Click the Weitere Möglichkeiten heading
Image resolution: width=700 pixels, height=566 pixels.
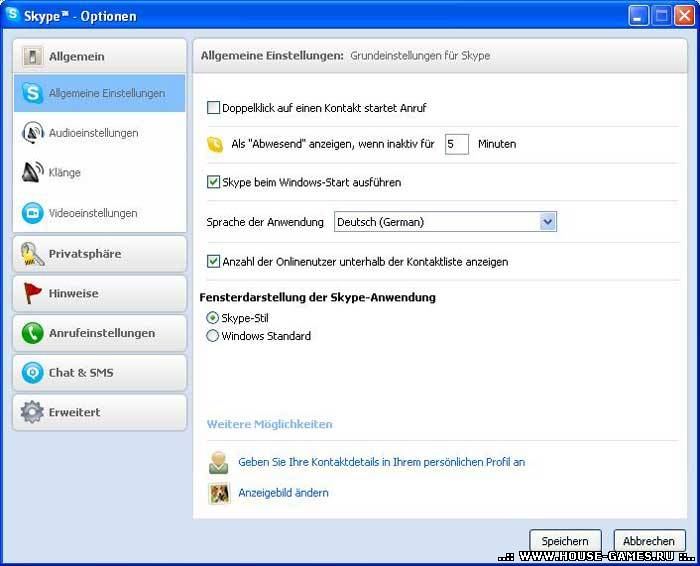click(270, 424)
